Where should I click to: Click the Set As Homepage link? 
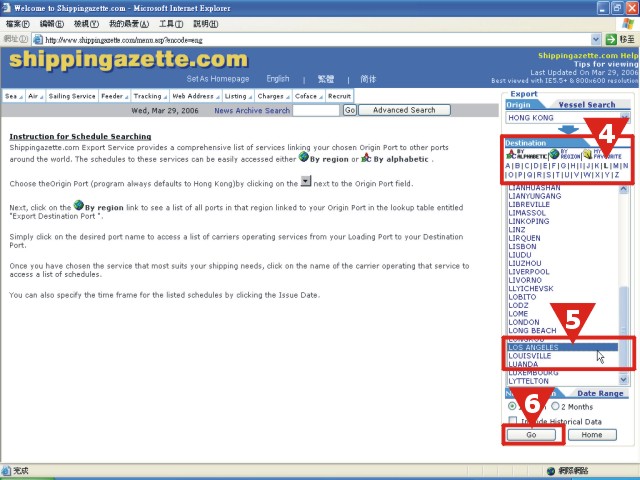click(x=218, y=79)
